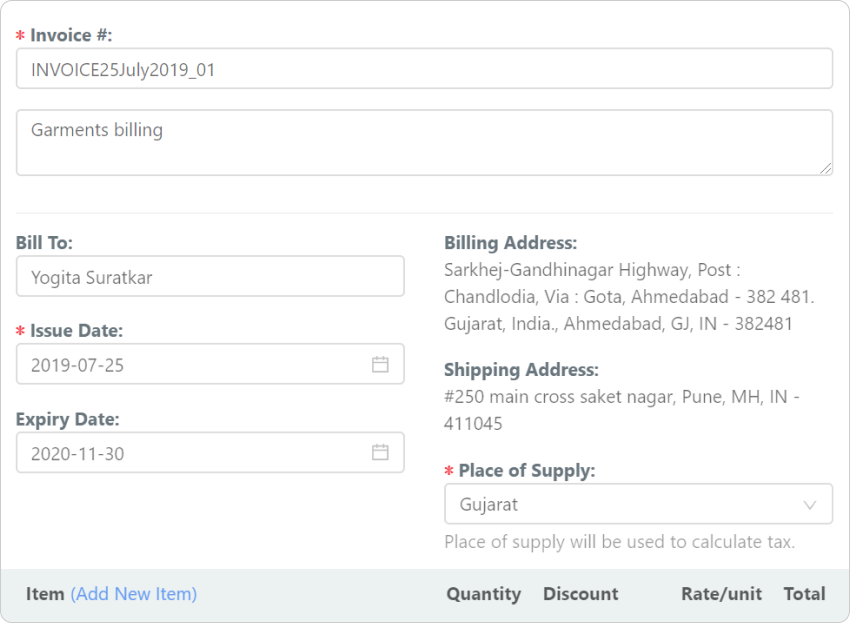Click the Bill To label
Viewport: 850px width, 623px height.
(x=44, y=243)
